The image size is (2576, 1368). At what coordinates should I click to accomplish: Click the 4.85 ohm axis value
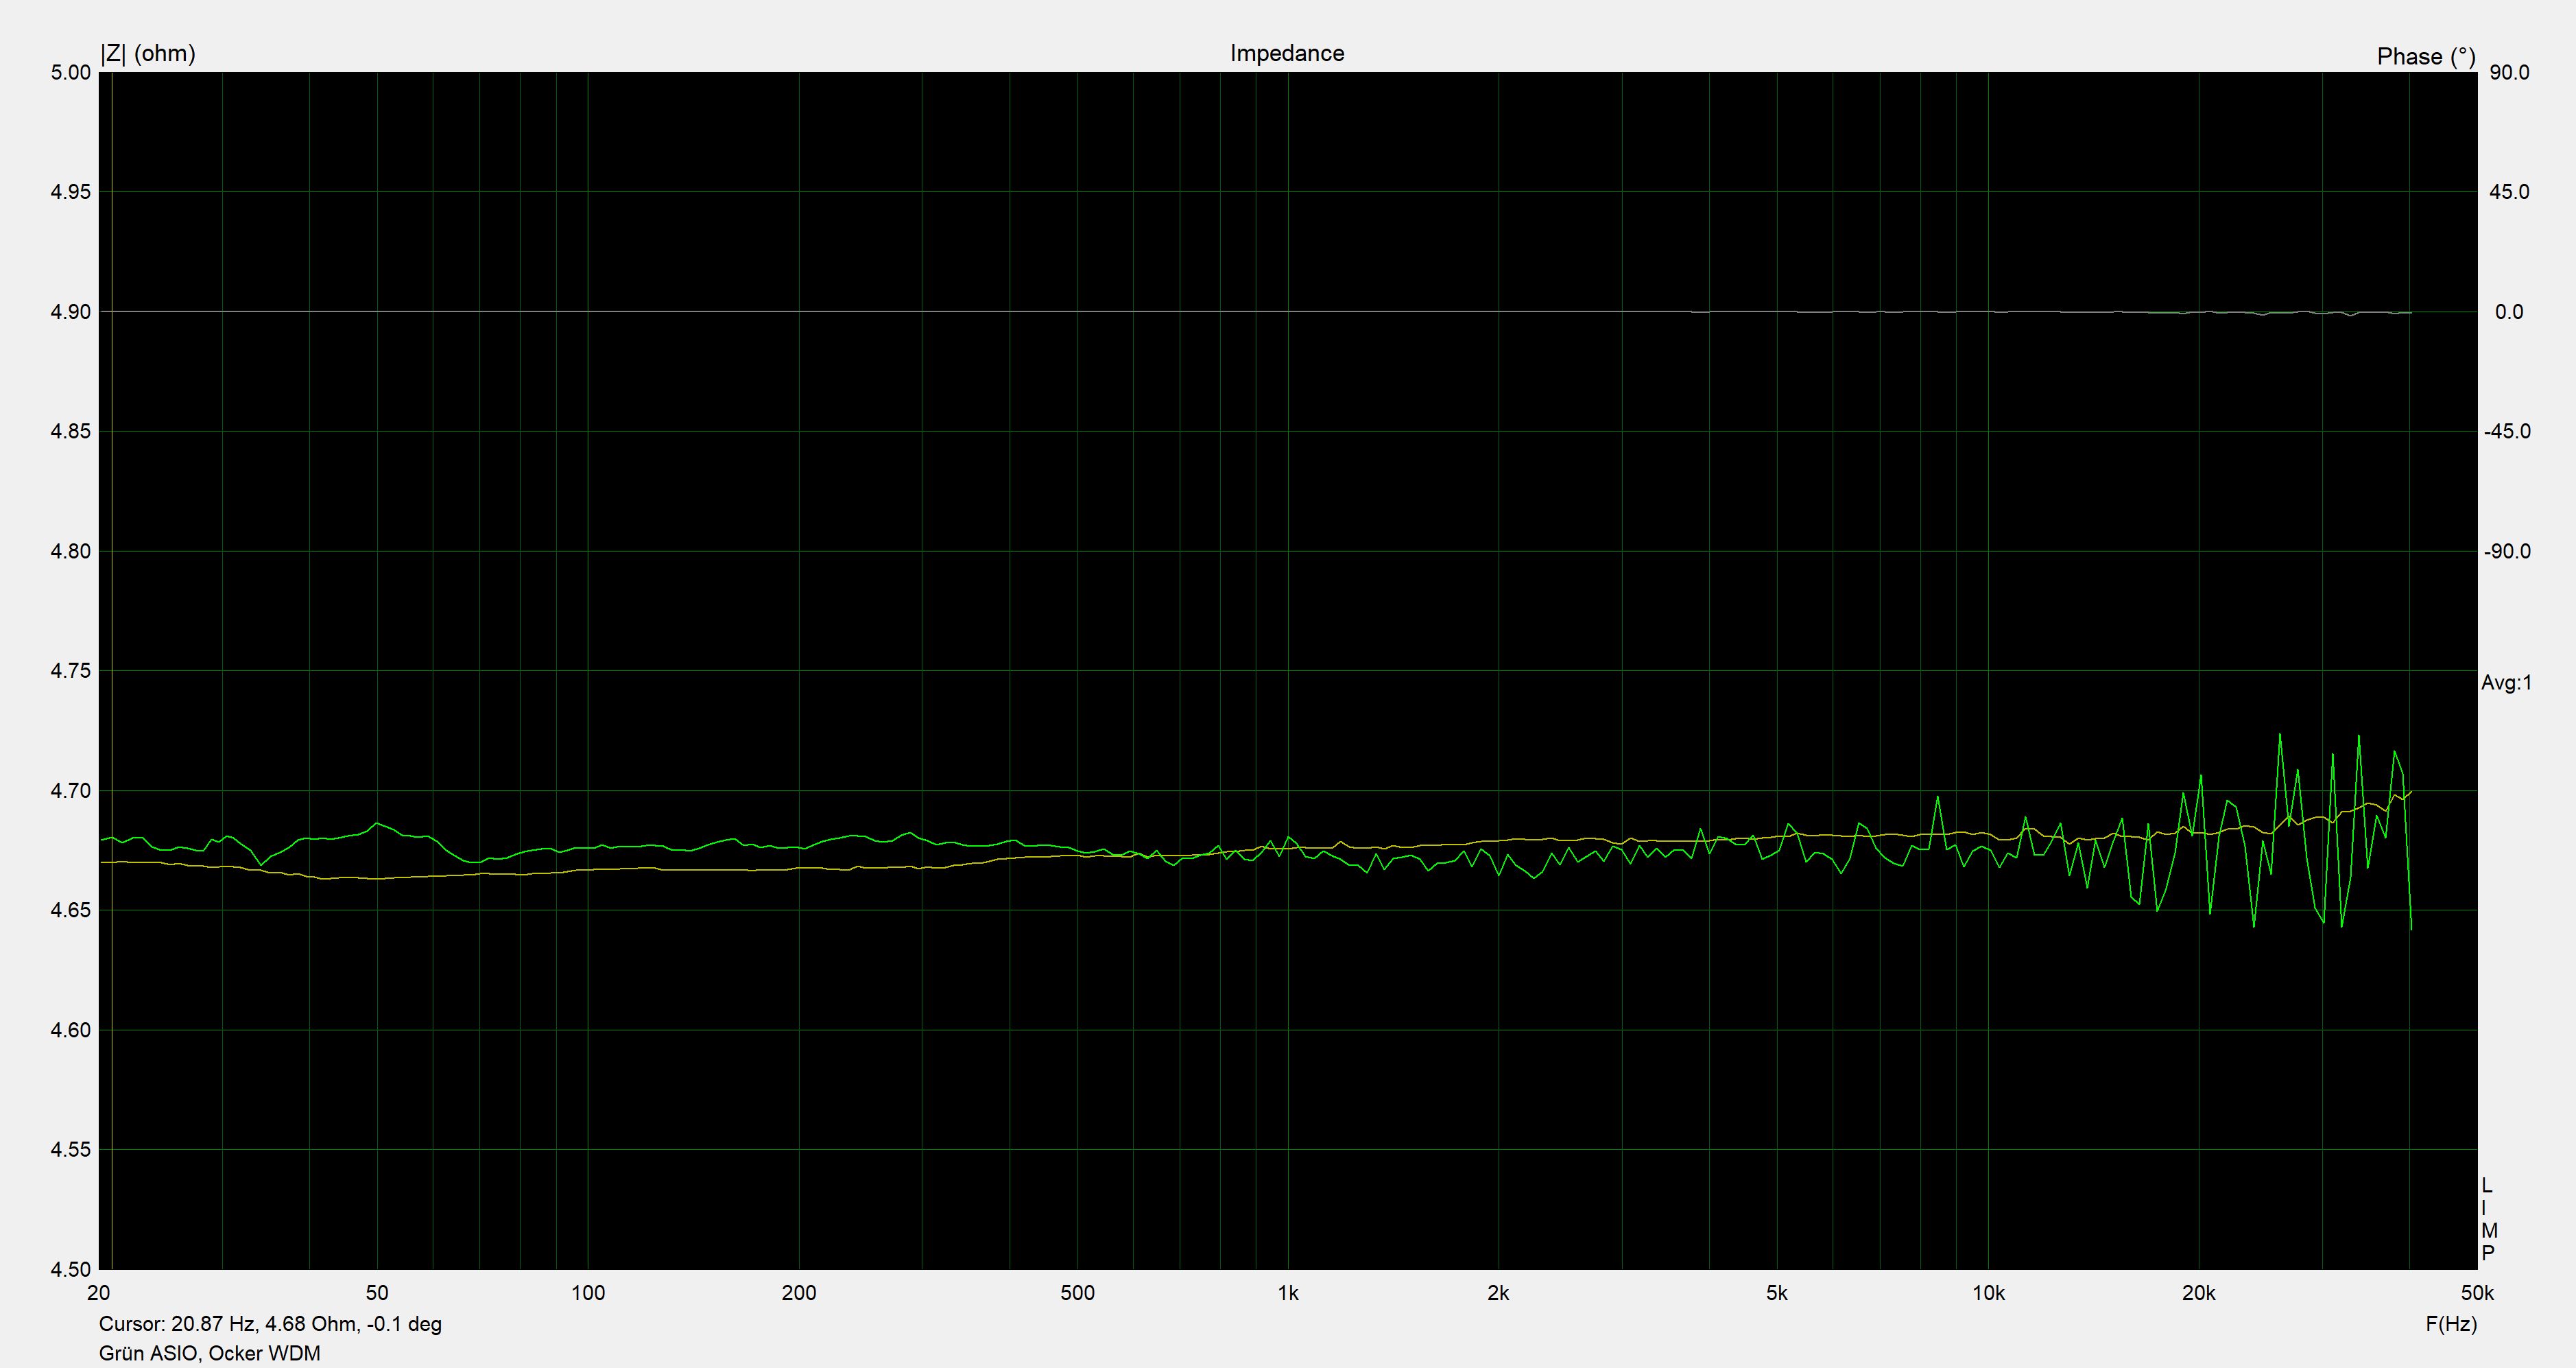tap(70, 432)
